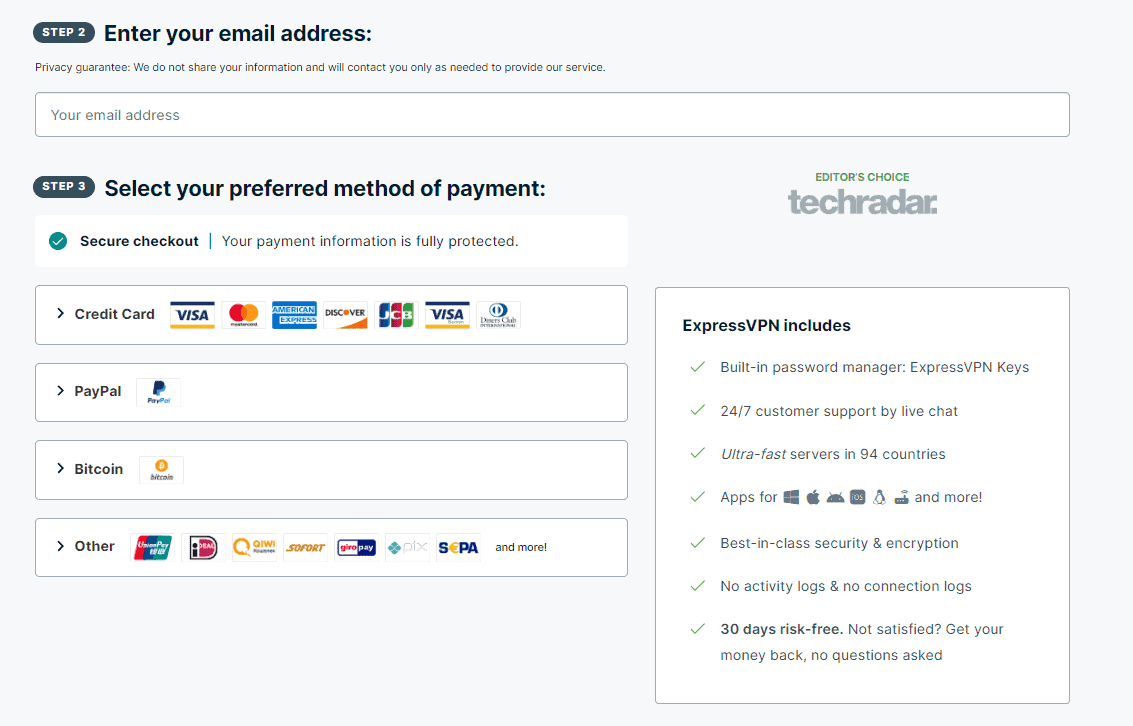1133x726 pixels.
Task: Click the Mastercard logo icon
Action: click(x=244, y=315)
